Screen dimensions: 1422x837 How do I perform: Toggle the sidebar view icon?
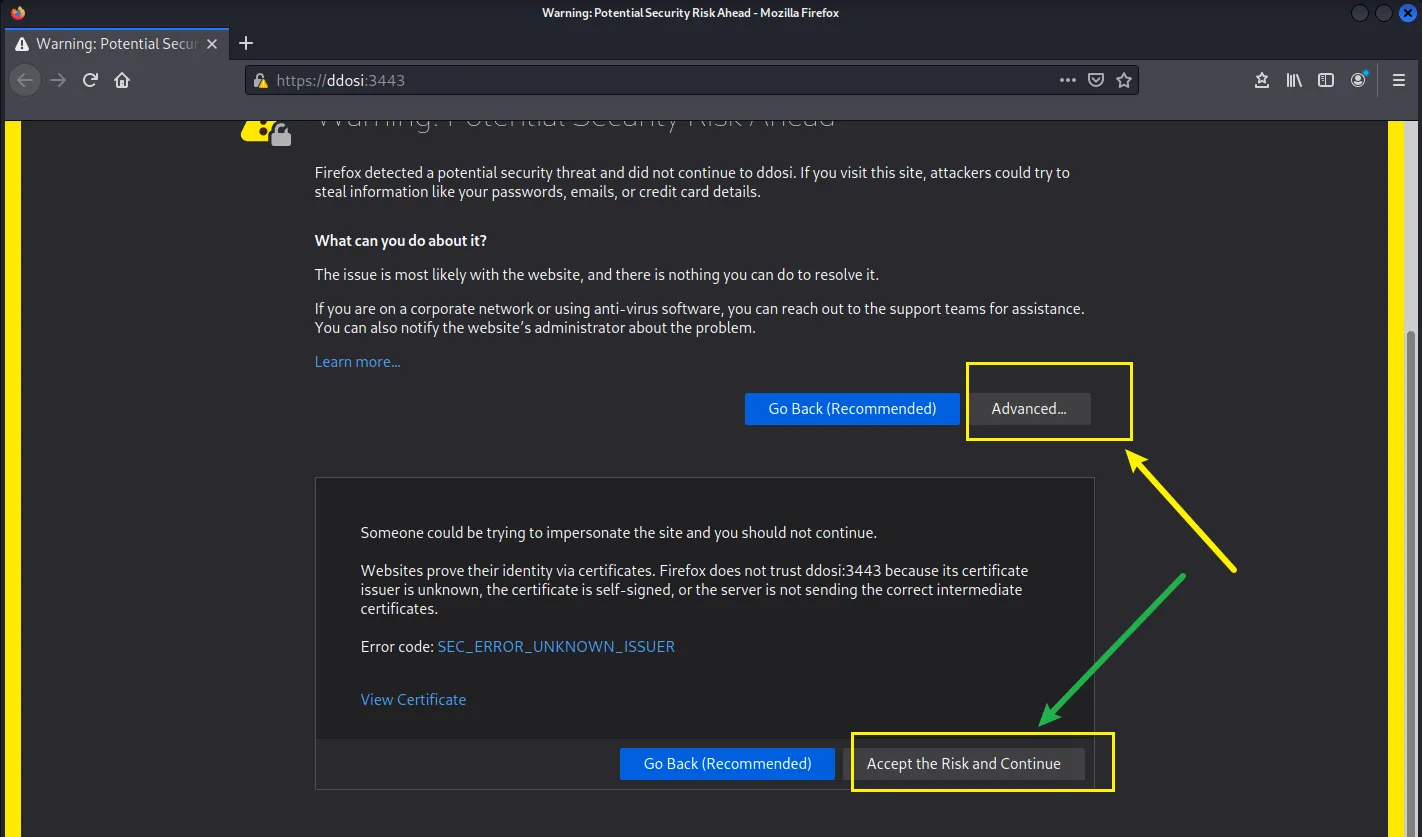[1326, 81]
